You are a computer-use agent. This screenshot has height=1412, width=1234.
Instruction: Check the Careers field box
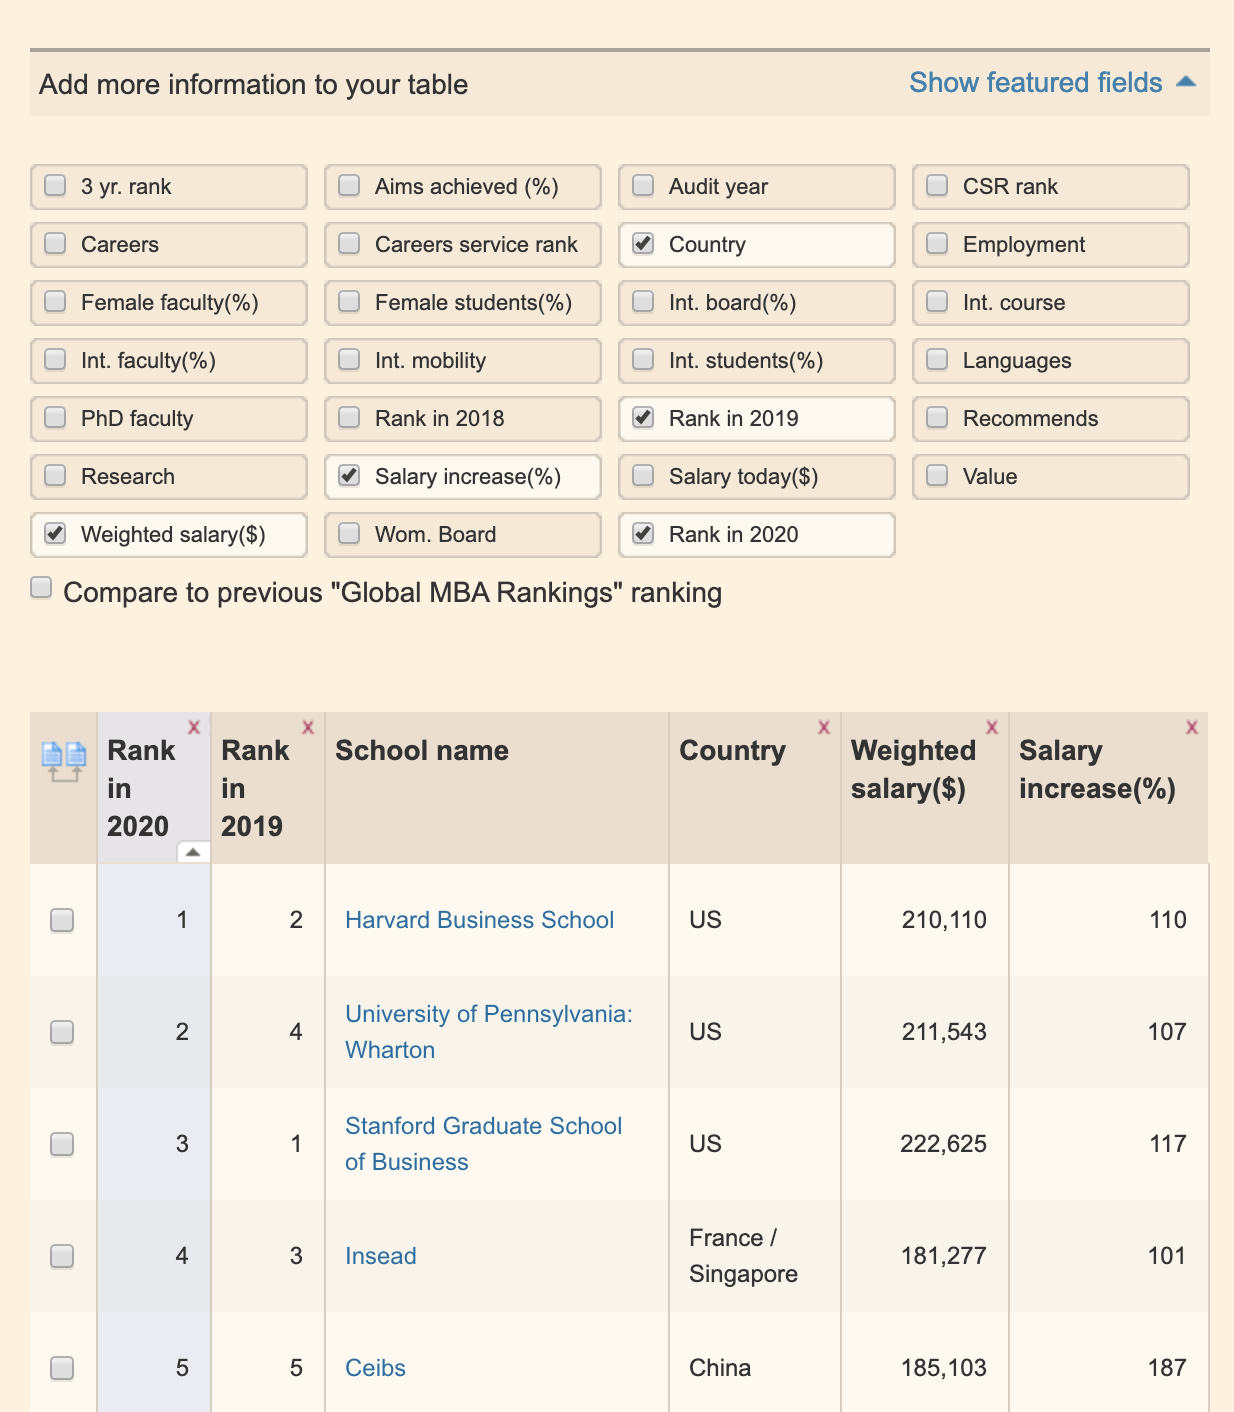(56, 244)
